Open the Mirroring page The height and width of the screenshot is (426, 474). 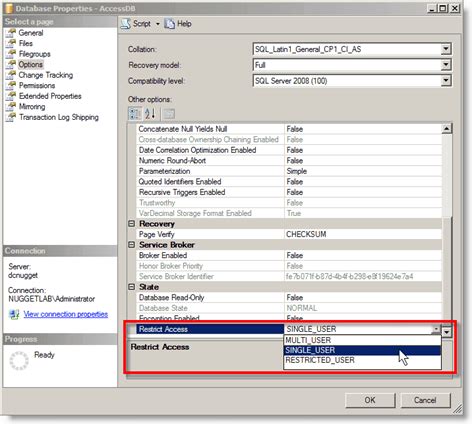click(32, 107)
